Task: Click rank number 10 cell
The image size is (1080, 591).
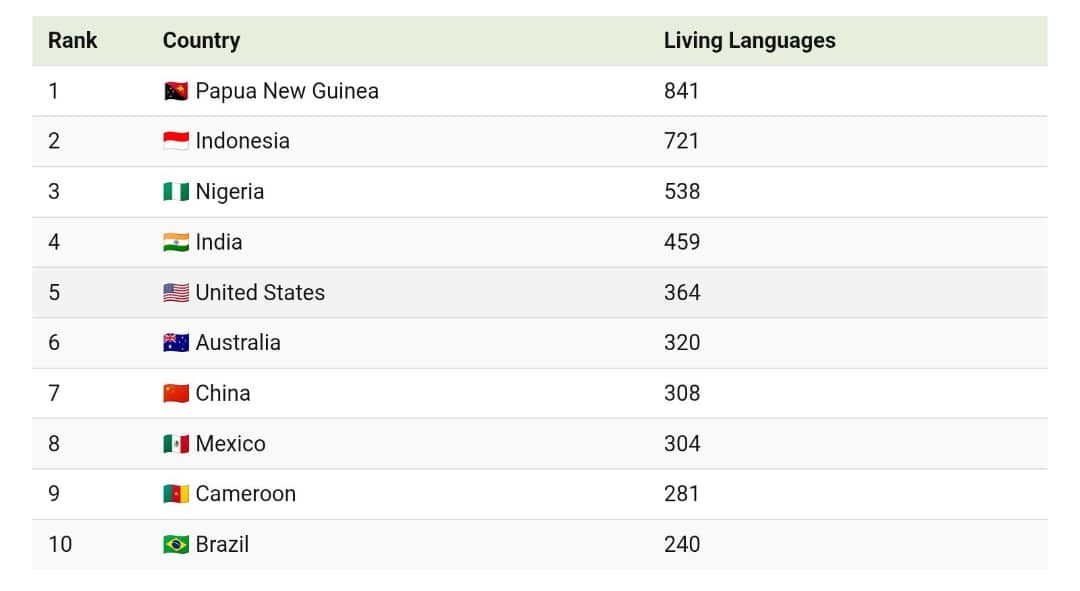Action: (x=60, y=544)
